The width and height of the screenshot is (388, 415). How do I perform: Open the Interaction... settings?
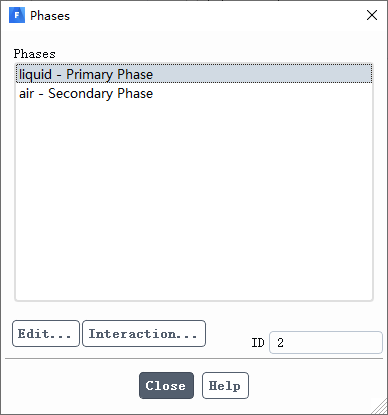144,334
